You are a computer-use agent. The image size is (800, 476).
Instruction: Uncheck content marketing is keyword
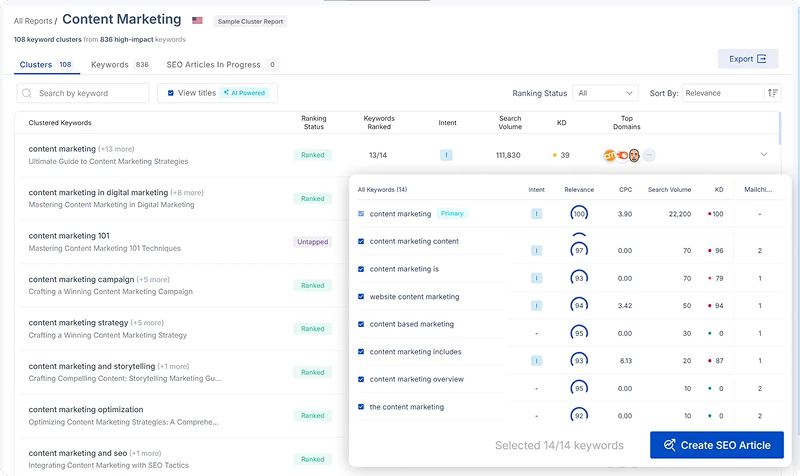point(361,269)
